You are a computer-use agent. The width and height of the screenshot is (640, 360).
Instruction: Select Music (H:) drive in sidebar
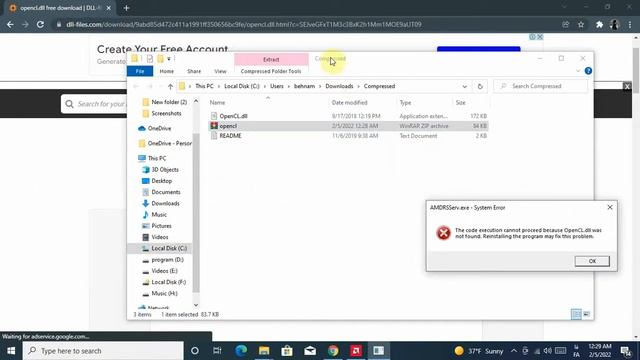click(x=160, y=293)
